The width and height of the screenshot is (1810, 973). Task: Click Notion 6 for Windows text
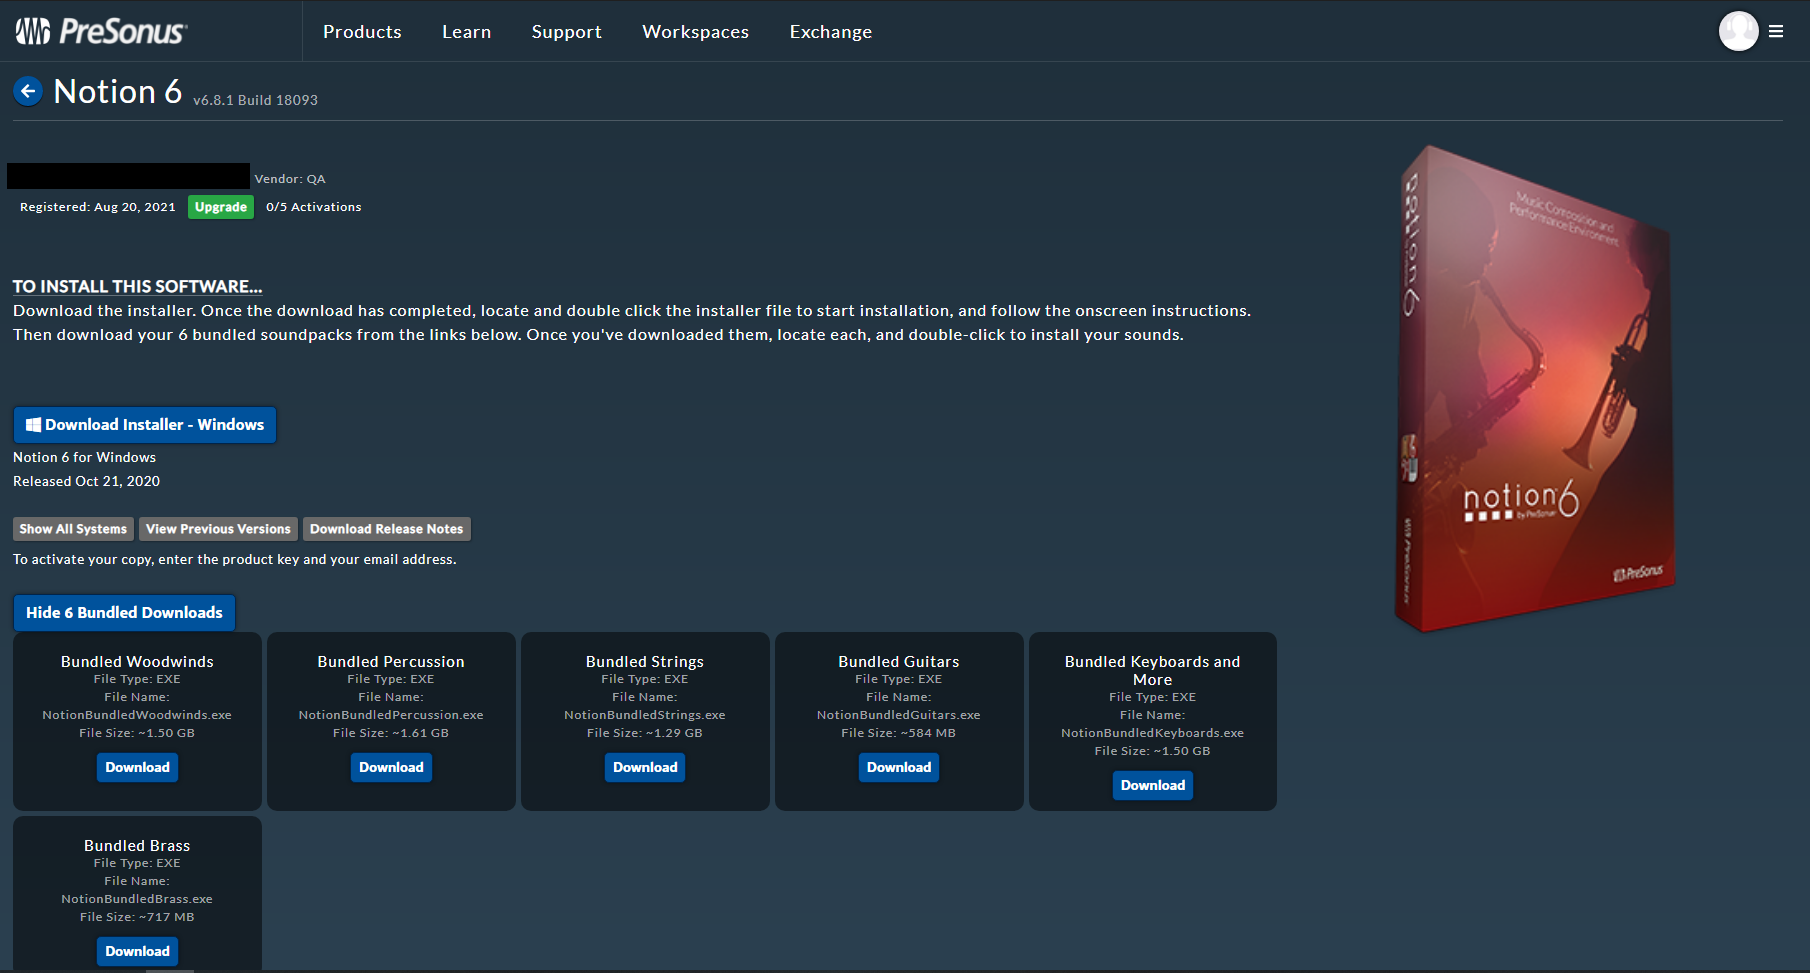click(84, 457)
